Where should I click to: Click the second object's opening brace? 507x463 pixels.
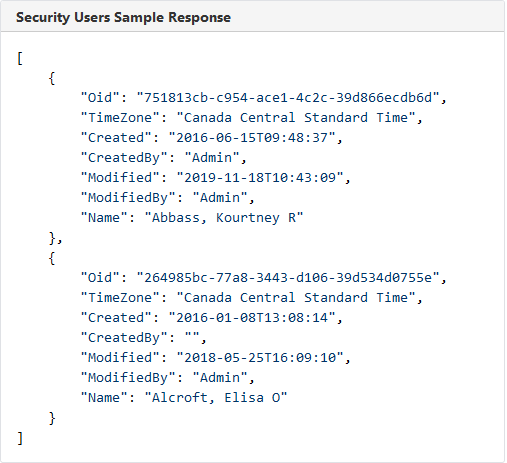point(52,258)
